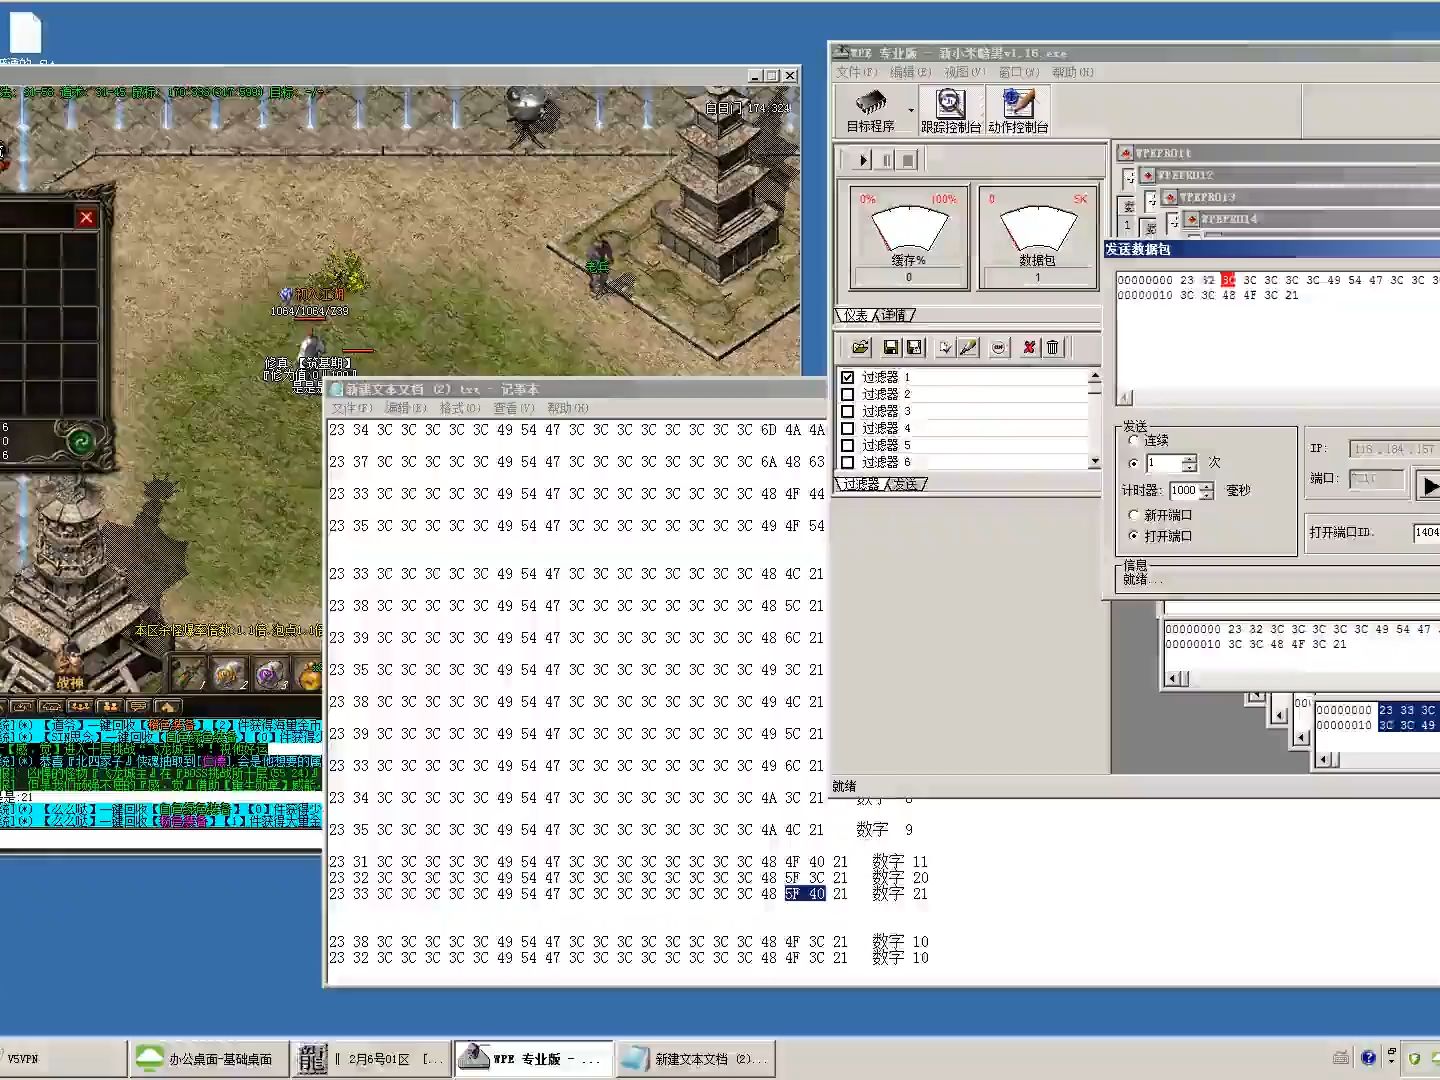This screenshot has height=1080, width=1440.
Task: Click the 办公桌面-基础桌面 taskbar button
Action: point(208,1059)
